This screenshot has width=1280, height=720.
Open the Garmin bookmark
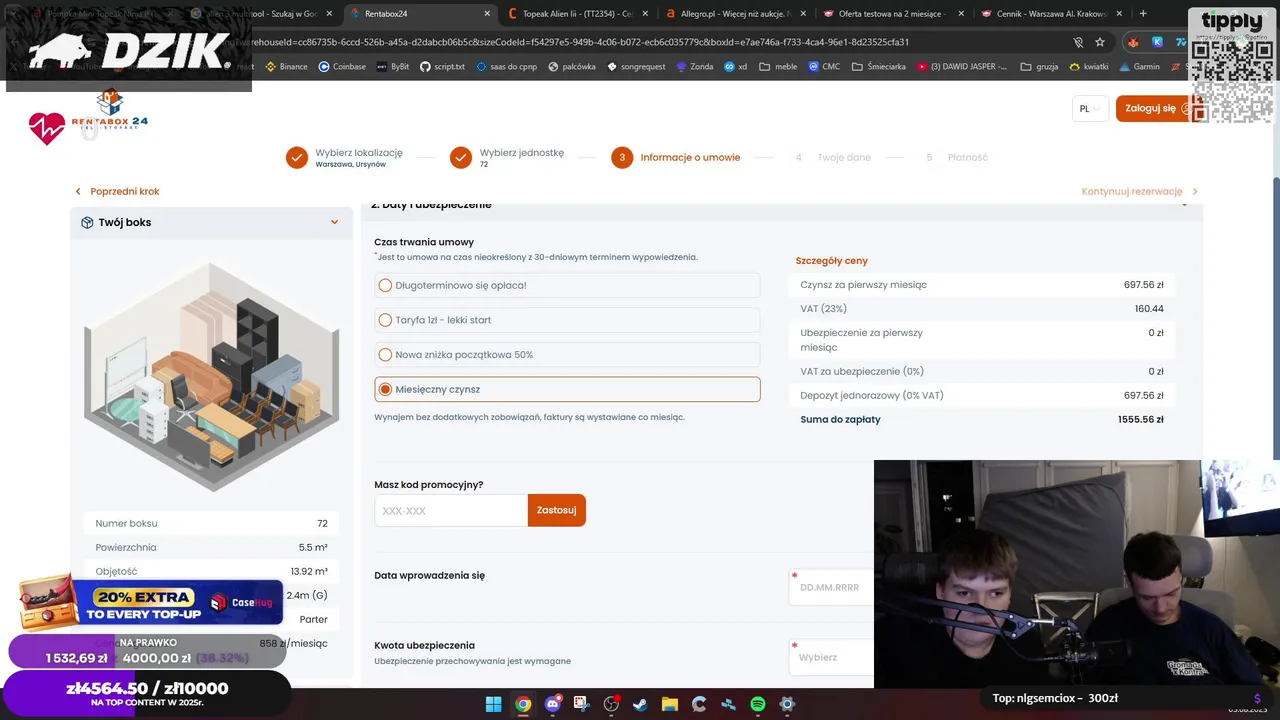(x=1140, y=67)
